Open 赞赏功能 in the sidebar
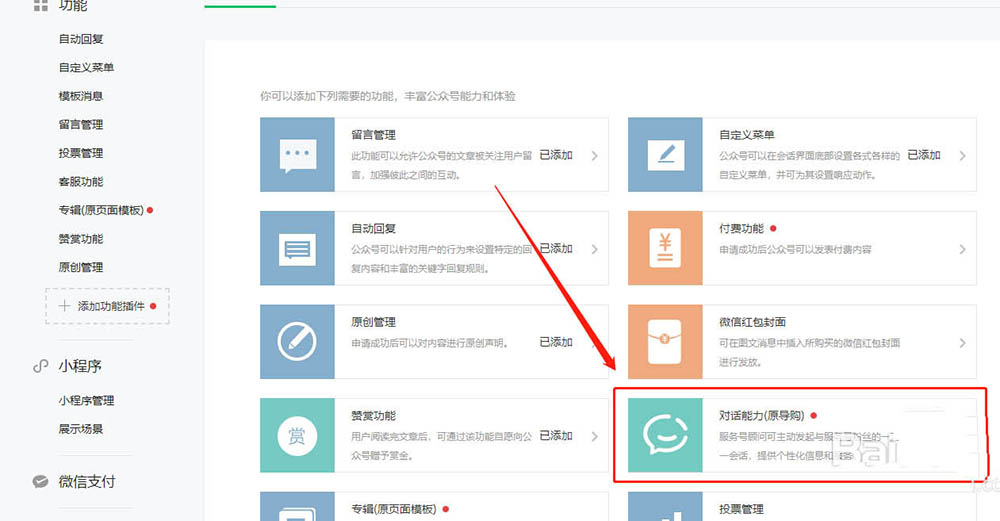The height and width of the screenshot is (521, 1000). (x=81, y=238)
